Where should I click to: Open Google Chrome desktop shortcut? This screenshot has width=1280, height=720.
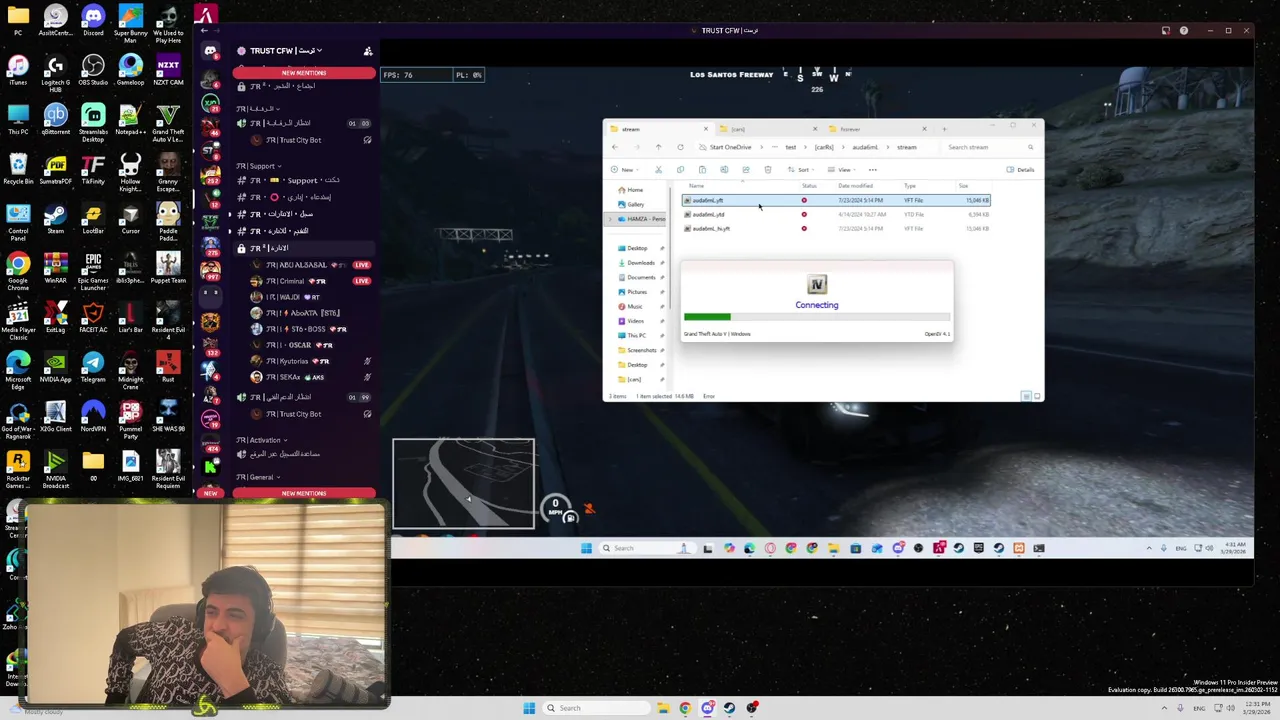(x=18, y=268)
